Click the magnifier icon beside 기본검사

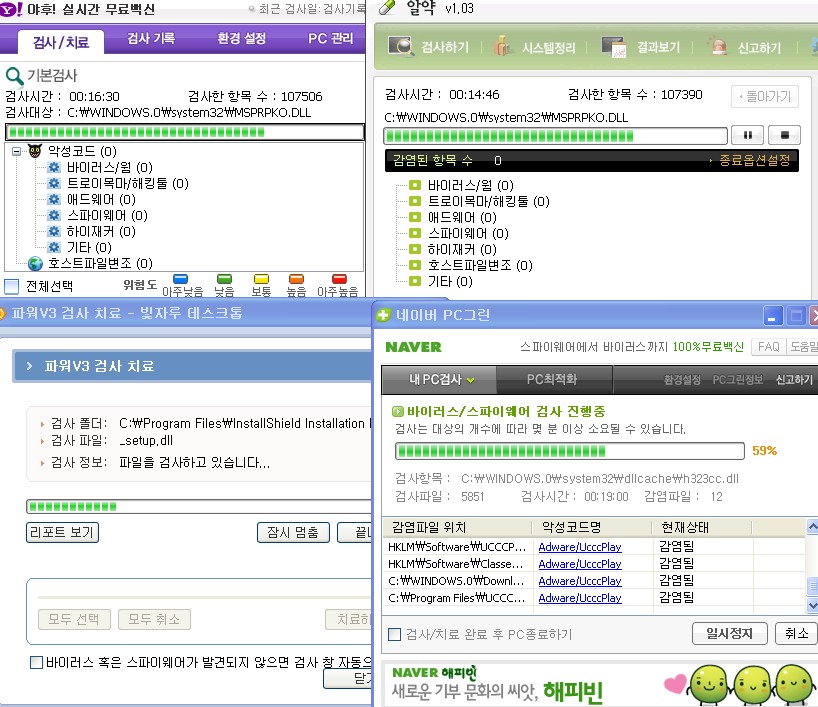(x=14, y=76)
